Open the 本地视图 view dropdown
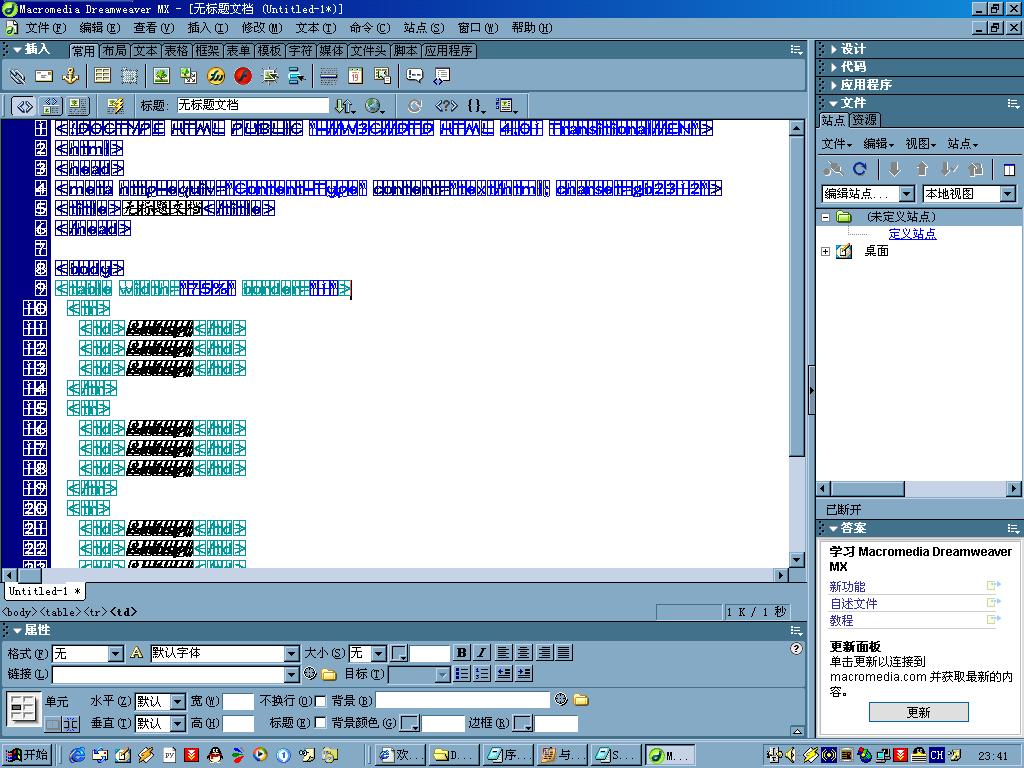Image resolution: width=1024 pixels, height=768 pixels. pos(1008,194)
